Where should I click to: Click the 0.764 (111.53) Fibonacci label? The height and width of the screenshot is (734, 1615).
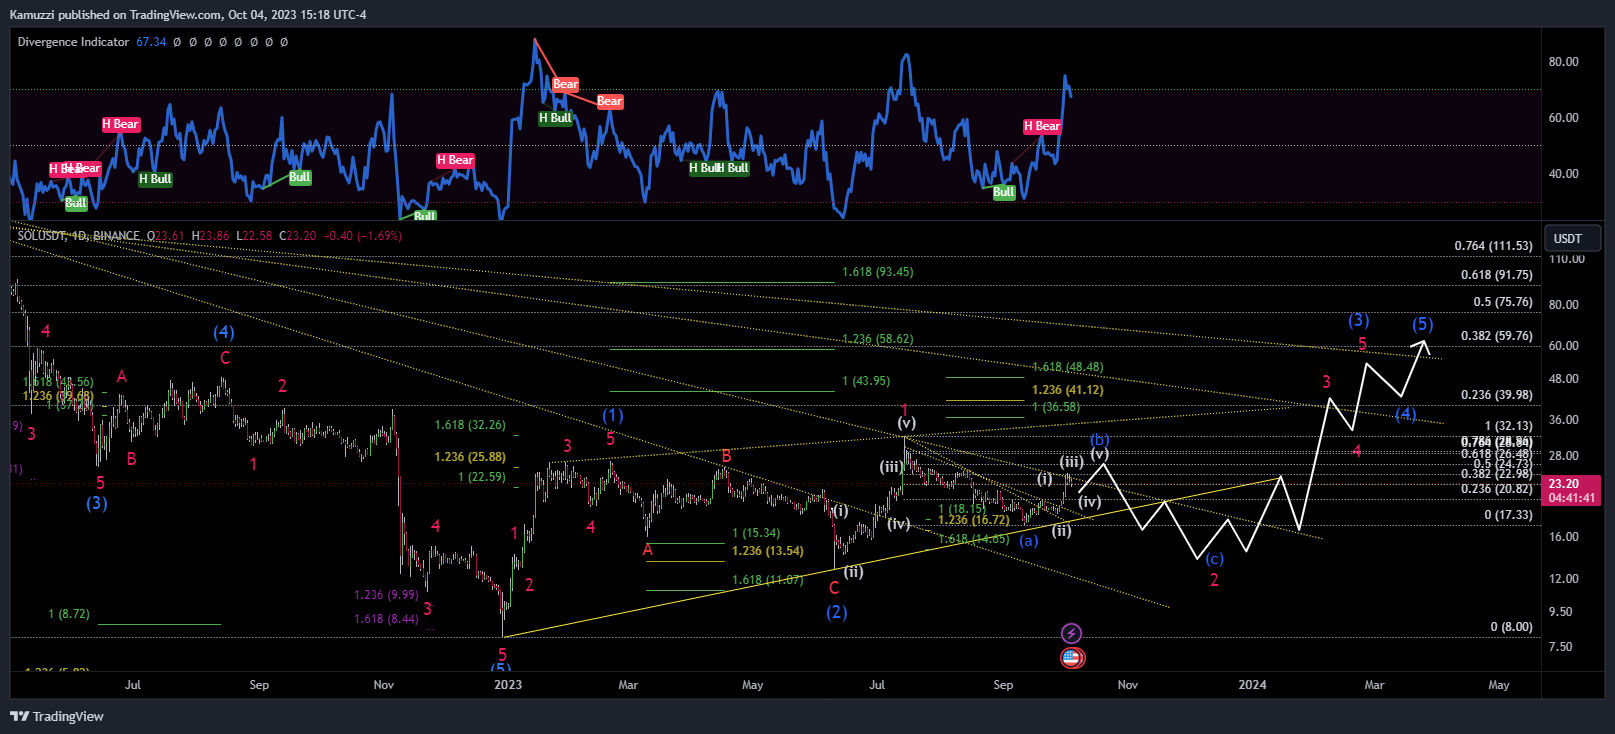pos(1493,246)
